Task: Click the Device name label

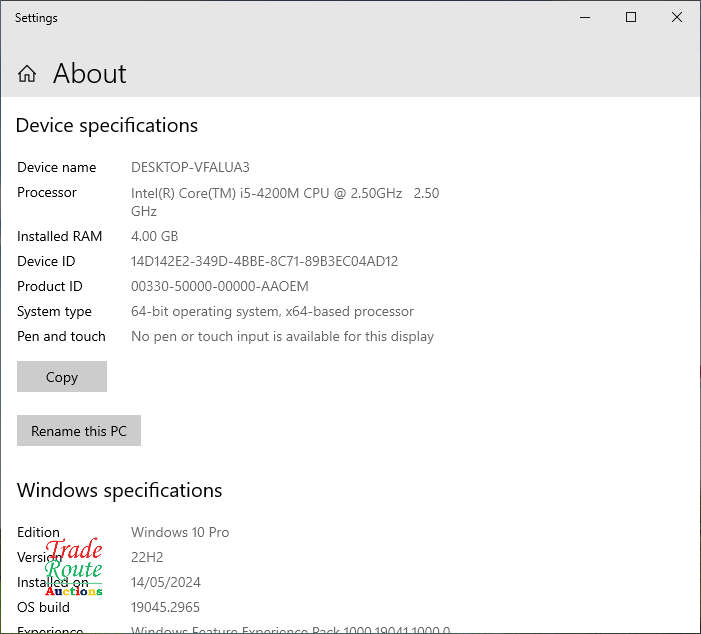Action: [56, 167]
